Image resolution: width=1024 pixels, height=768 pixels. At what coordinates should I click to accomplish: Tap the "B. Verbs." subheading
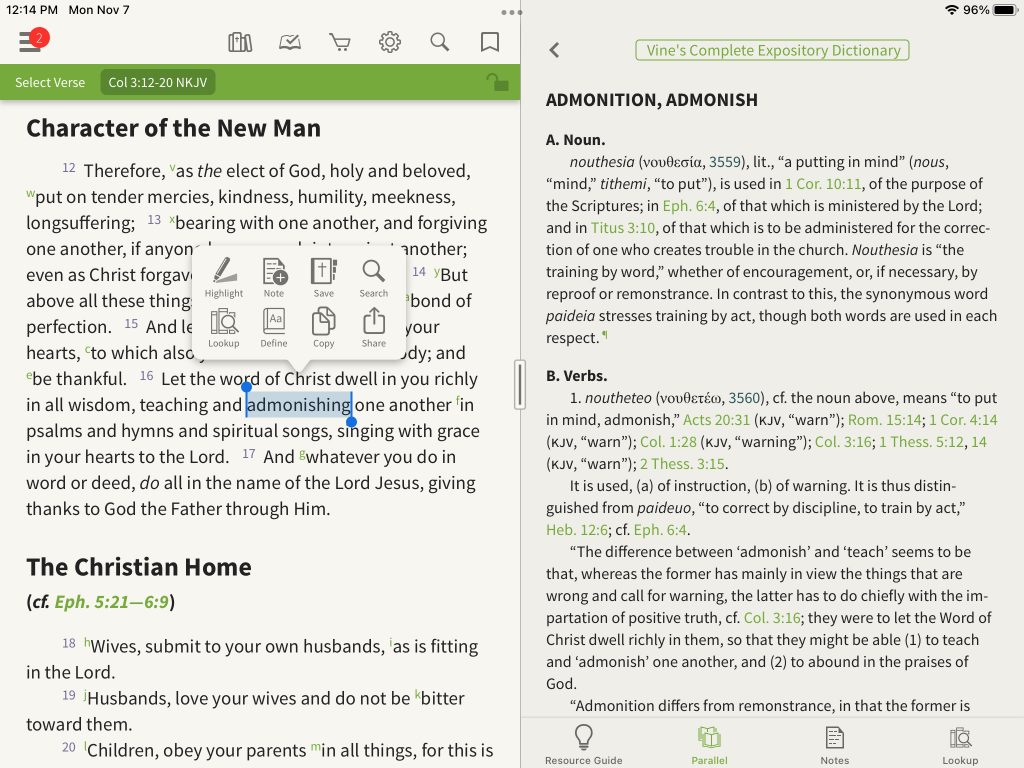click(x=577, y=376)
